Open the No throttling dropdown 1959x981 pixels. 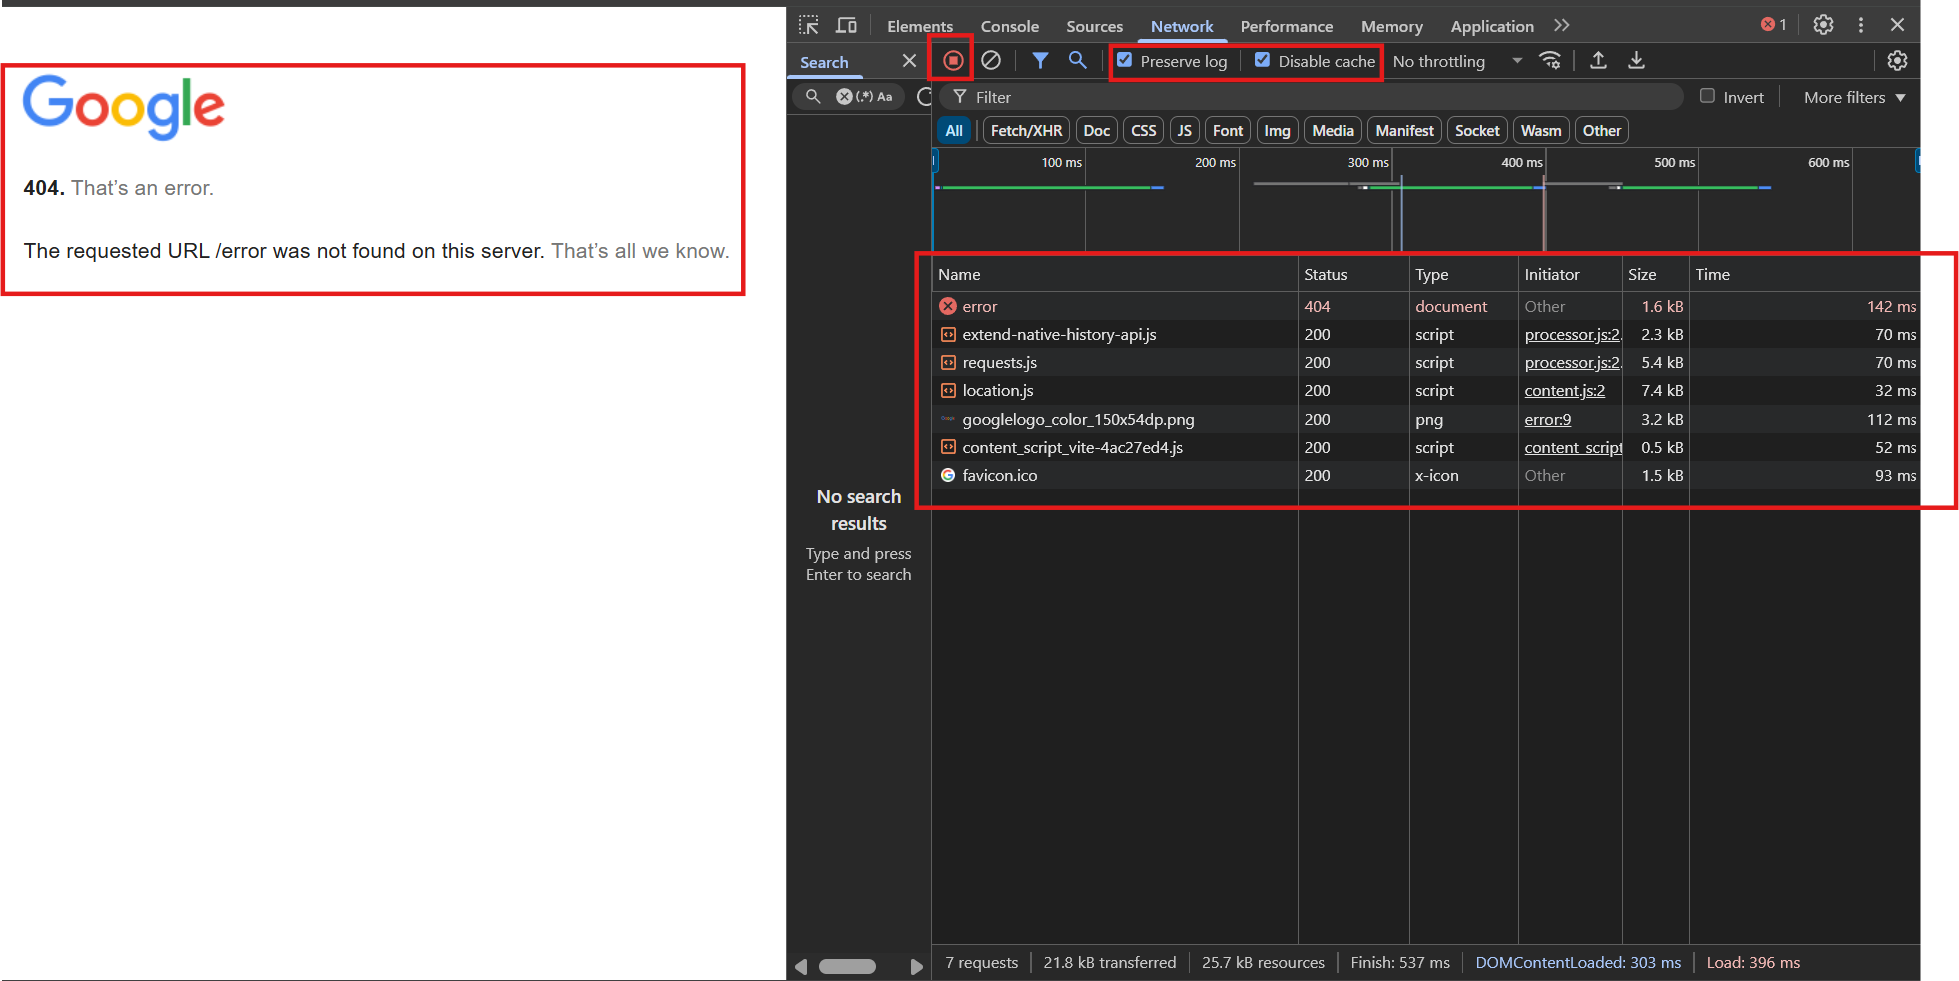[x=1456, y=61]
